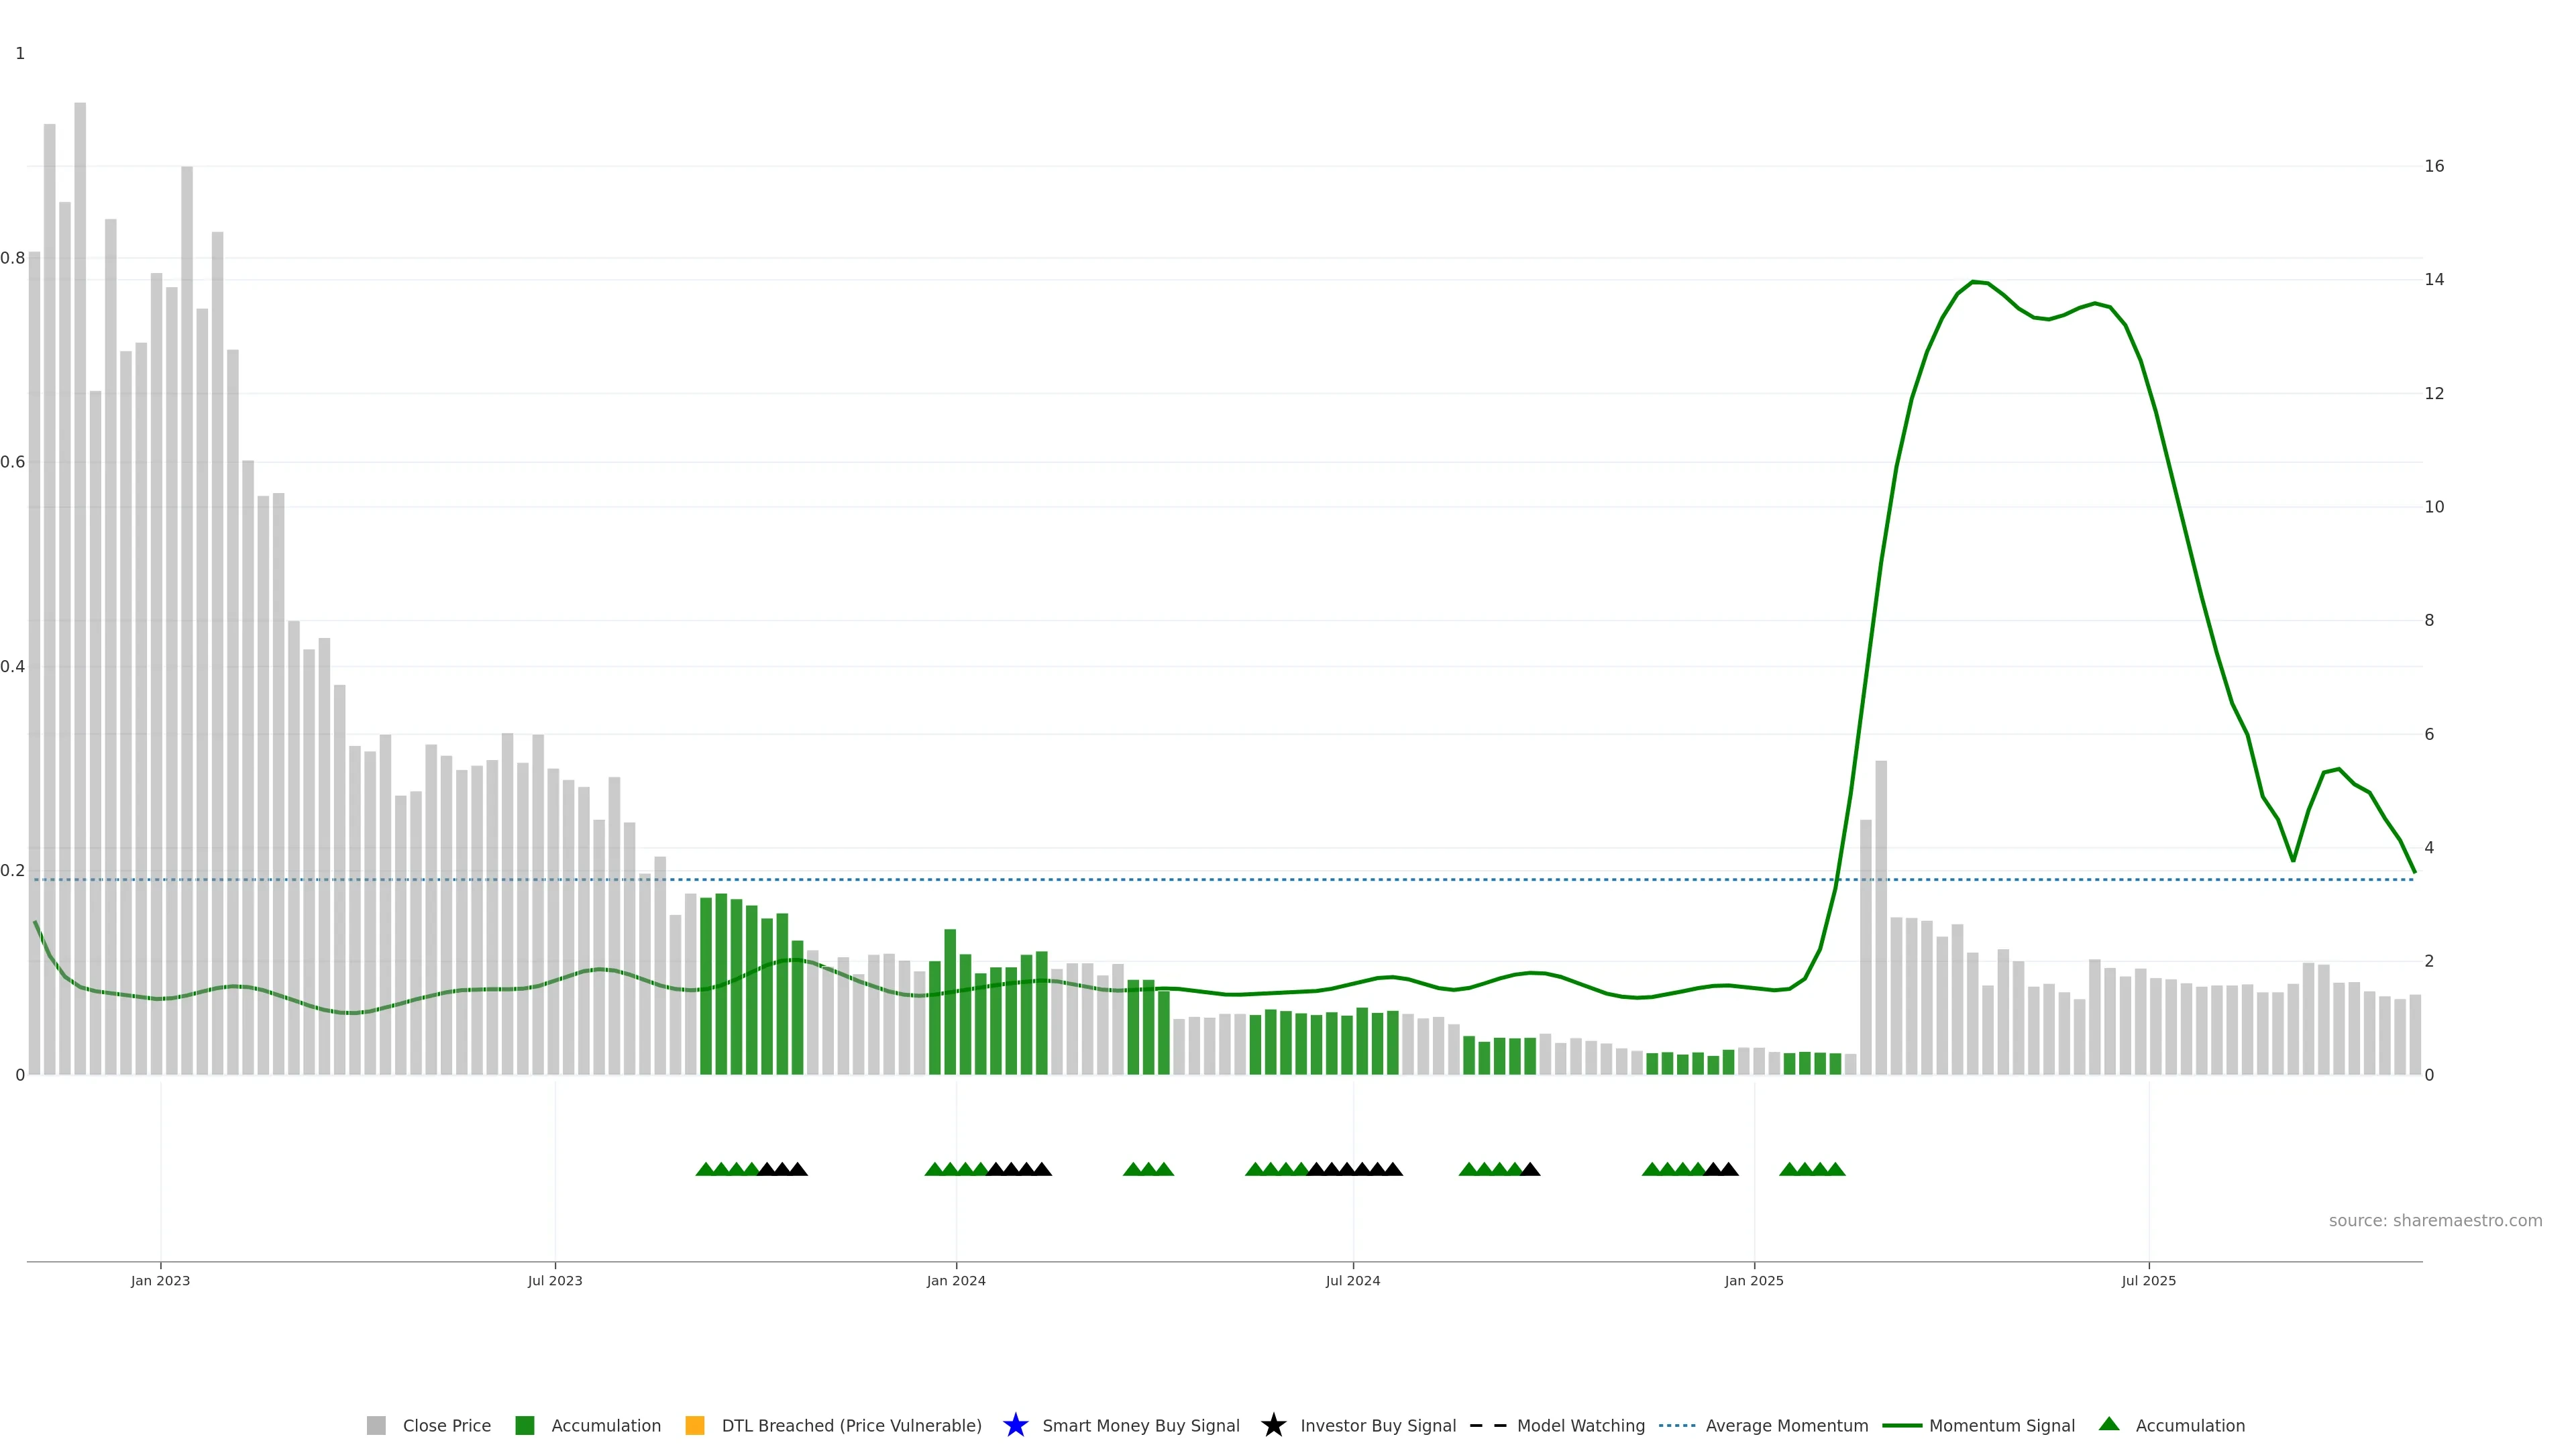Click the Jul 2025 axis label
The width and height of the screenshot is (2576, 1449).
(2148, 1280)
